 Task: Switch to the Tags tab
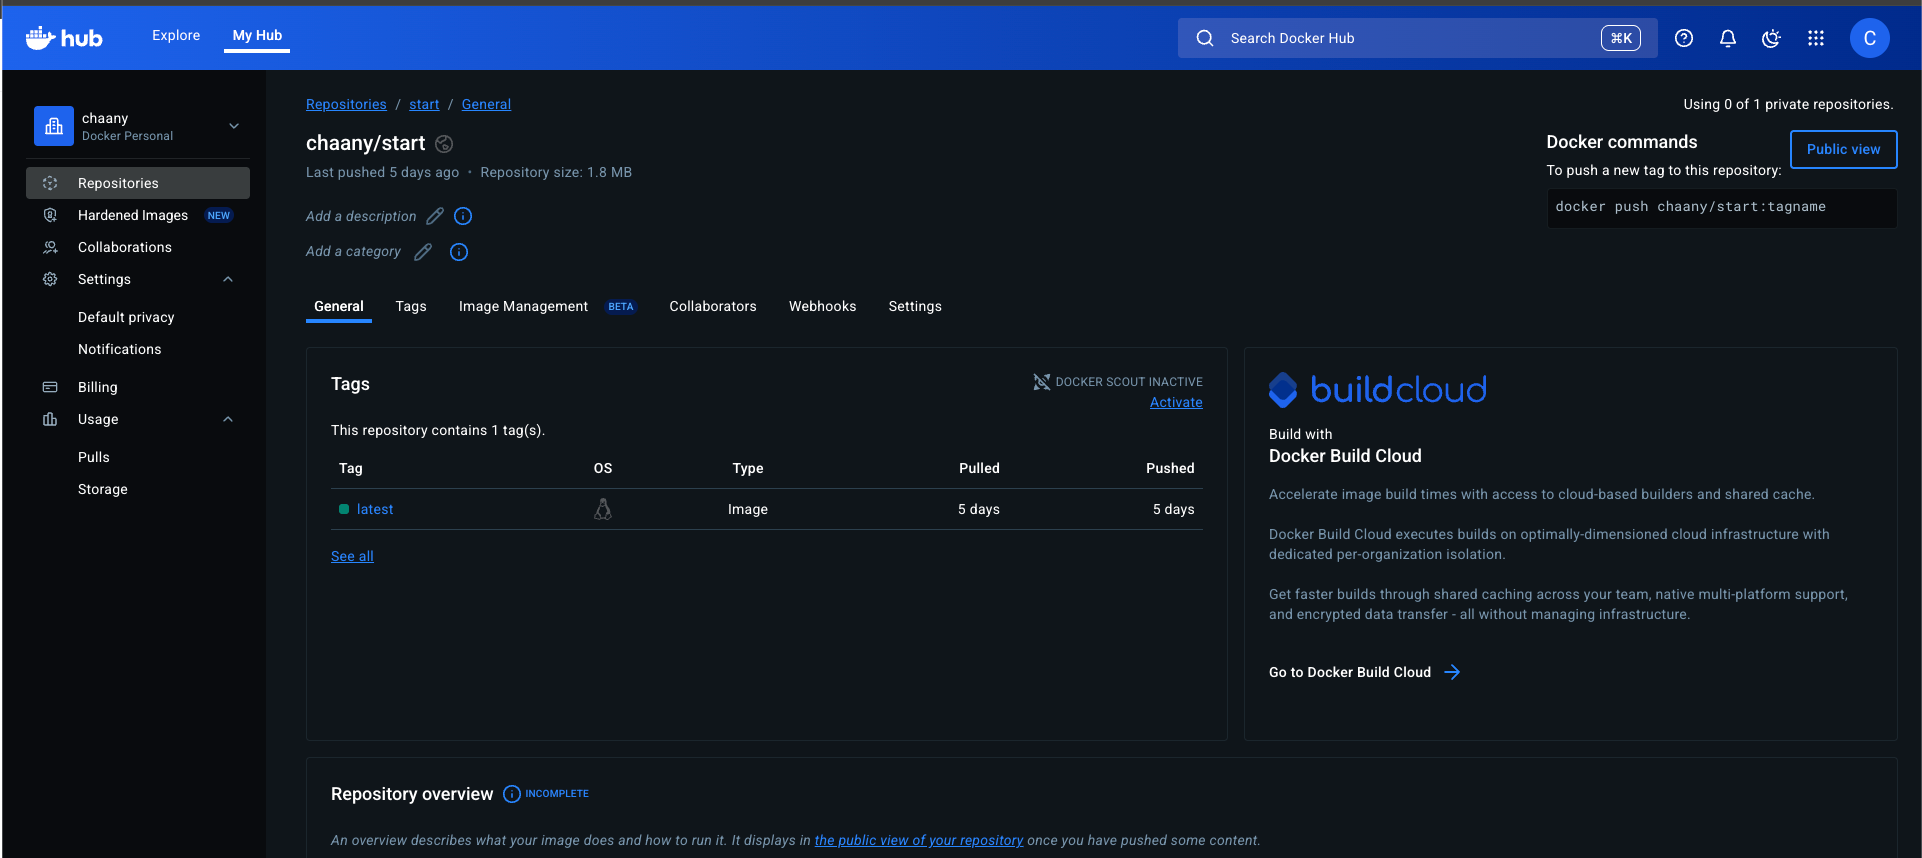point(411,306)
